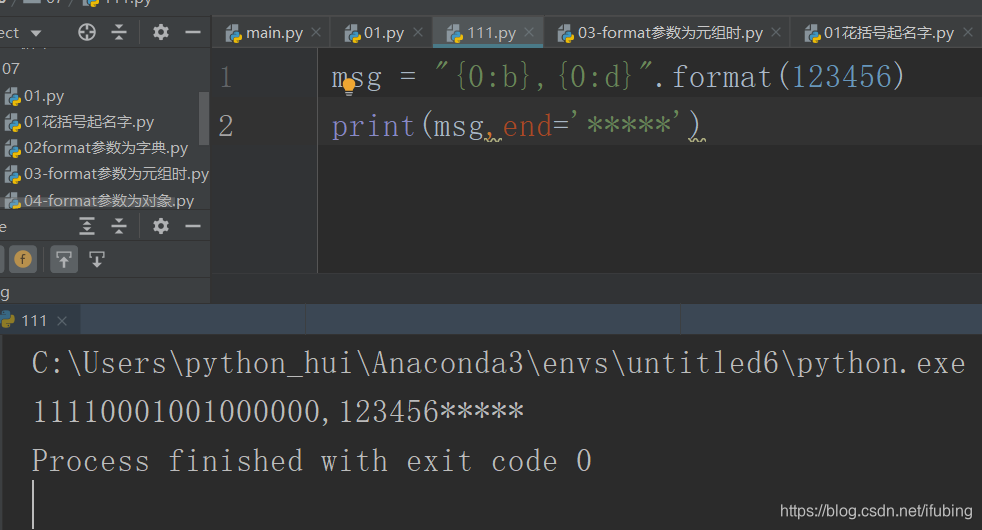Viewport: 982px width, 530px height.
Task: Click Python icon on the 111 run tab
Action: pyautogui.click(x=8, y=320)
